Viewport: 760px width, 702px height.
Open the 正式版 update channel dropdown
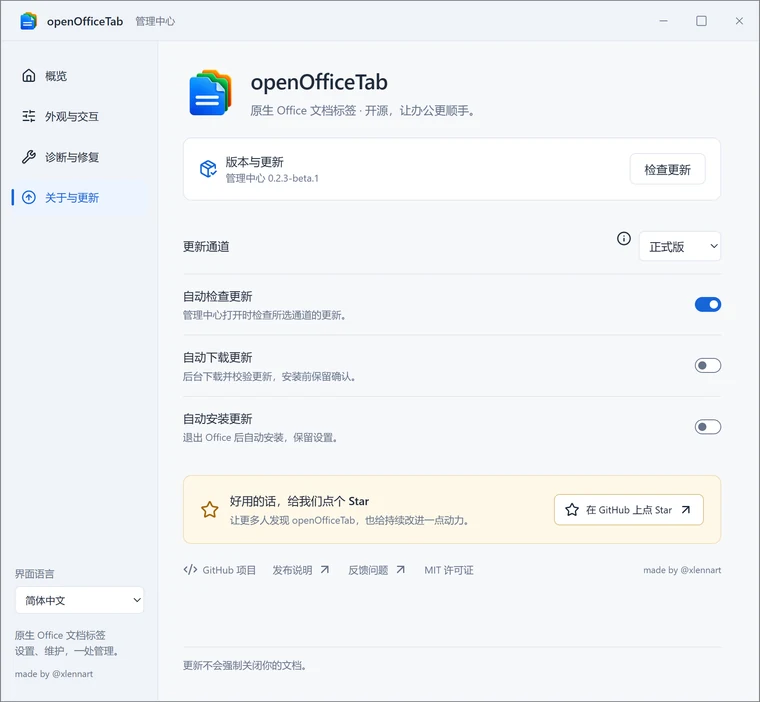pyautogui.click(x=680, y=246)
